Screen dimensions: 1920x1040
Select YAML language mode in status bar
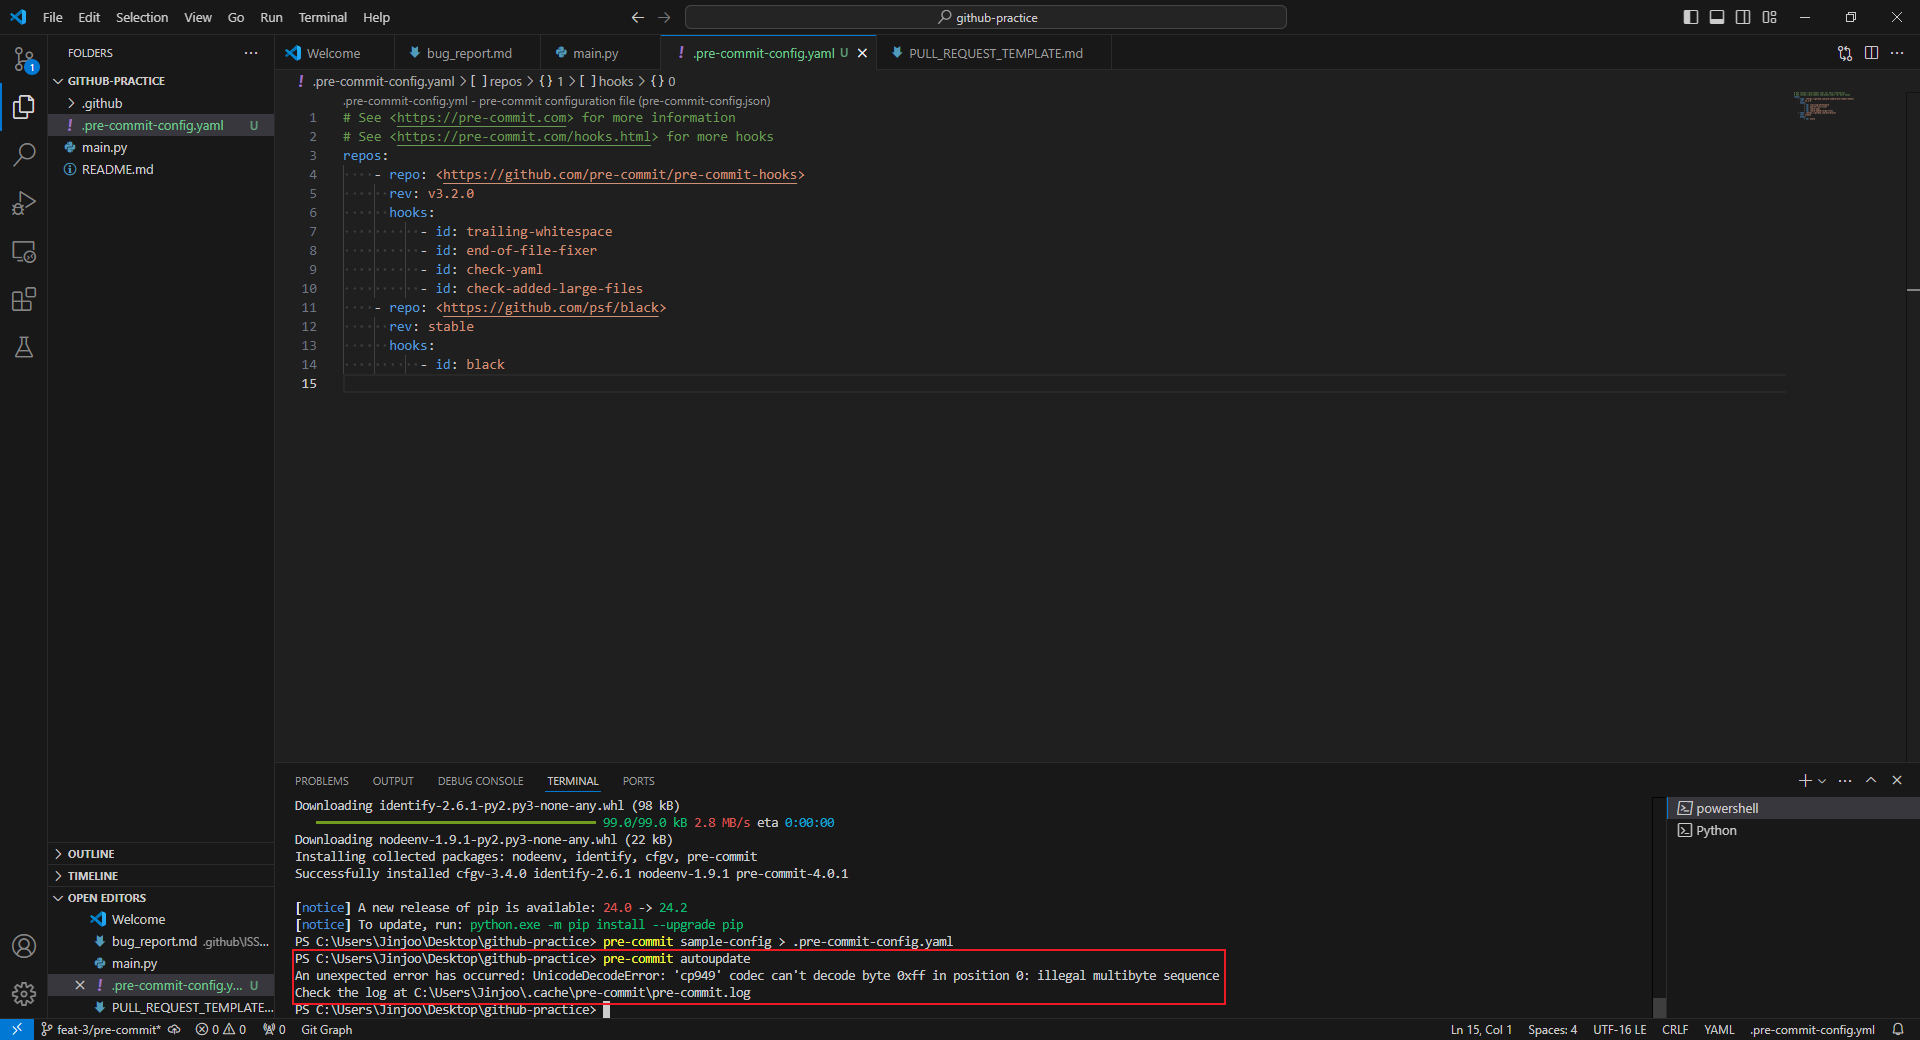pos(1719,1029)
